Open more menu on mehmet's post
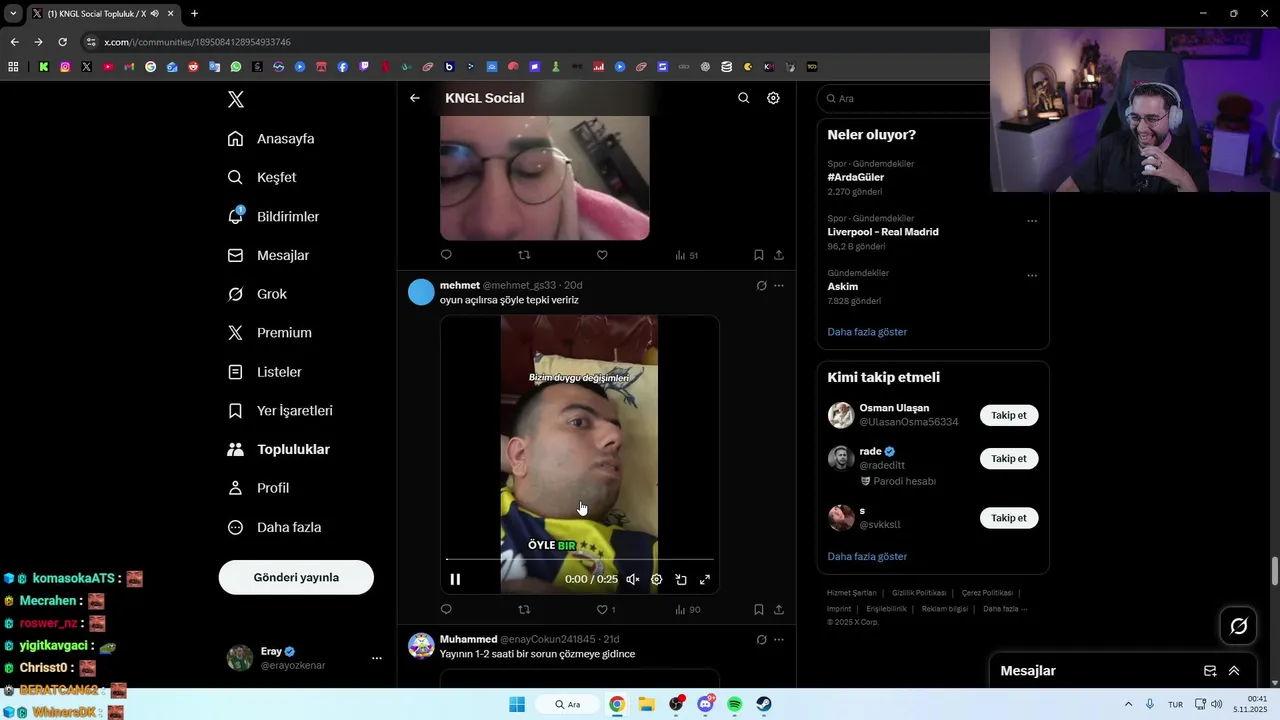The height and width of the screenshot is (720, 1280). (x=779, y=285)
